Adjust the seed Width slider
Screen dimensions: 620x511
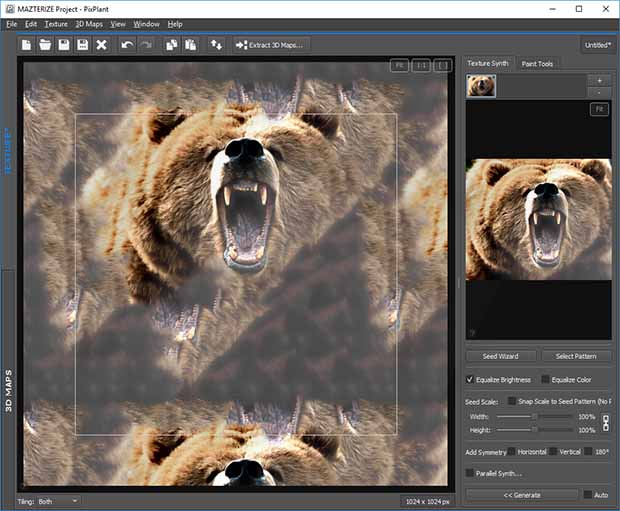pos(535,416)
